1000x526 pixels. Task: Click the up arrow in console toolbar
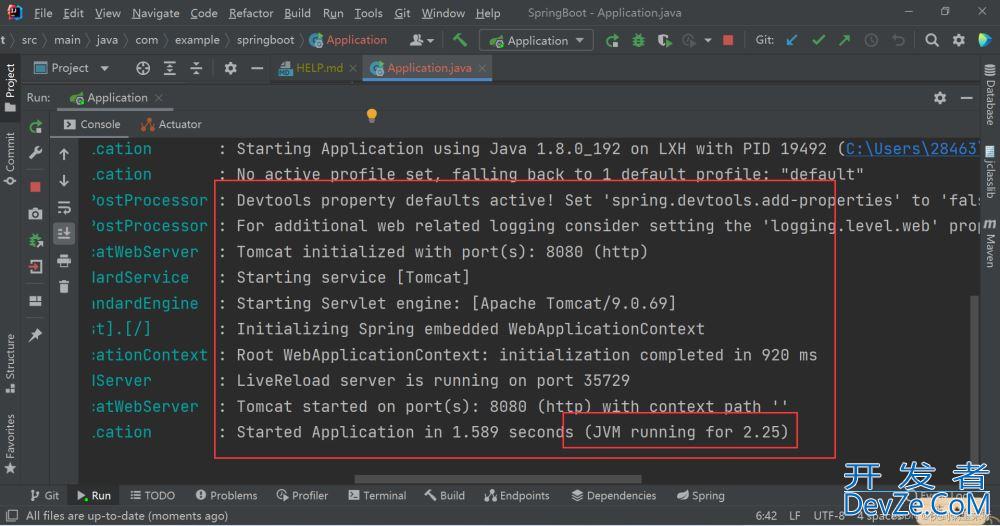tap(64, 154)
